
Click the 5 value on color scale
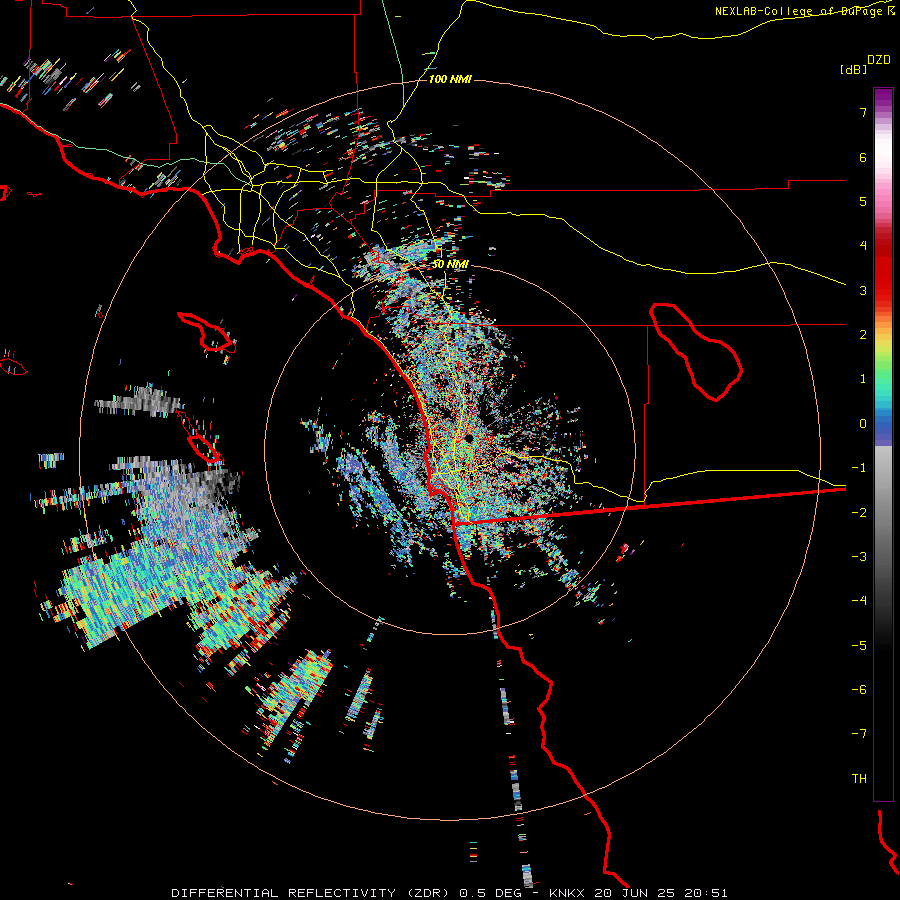coord(863,201)
